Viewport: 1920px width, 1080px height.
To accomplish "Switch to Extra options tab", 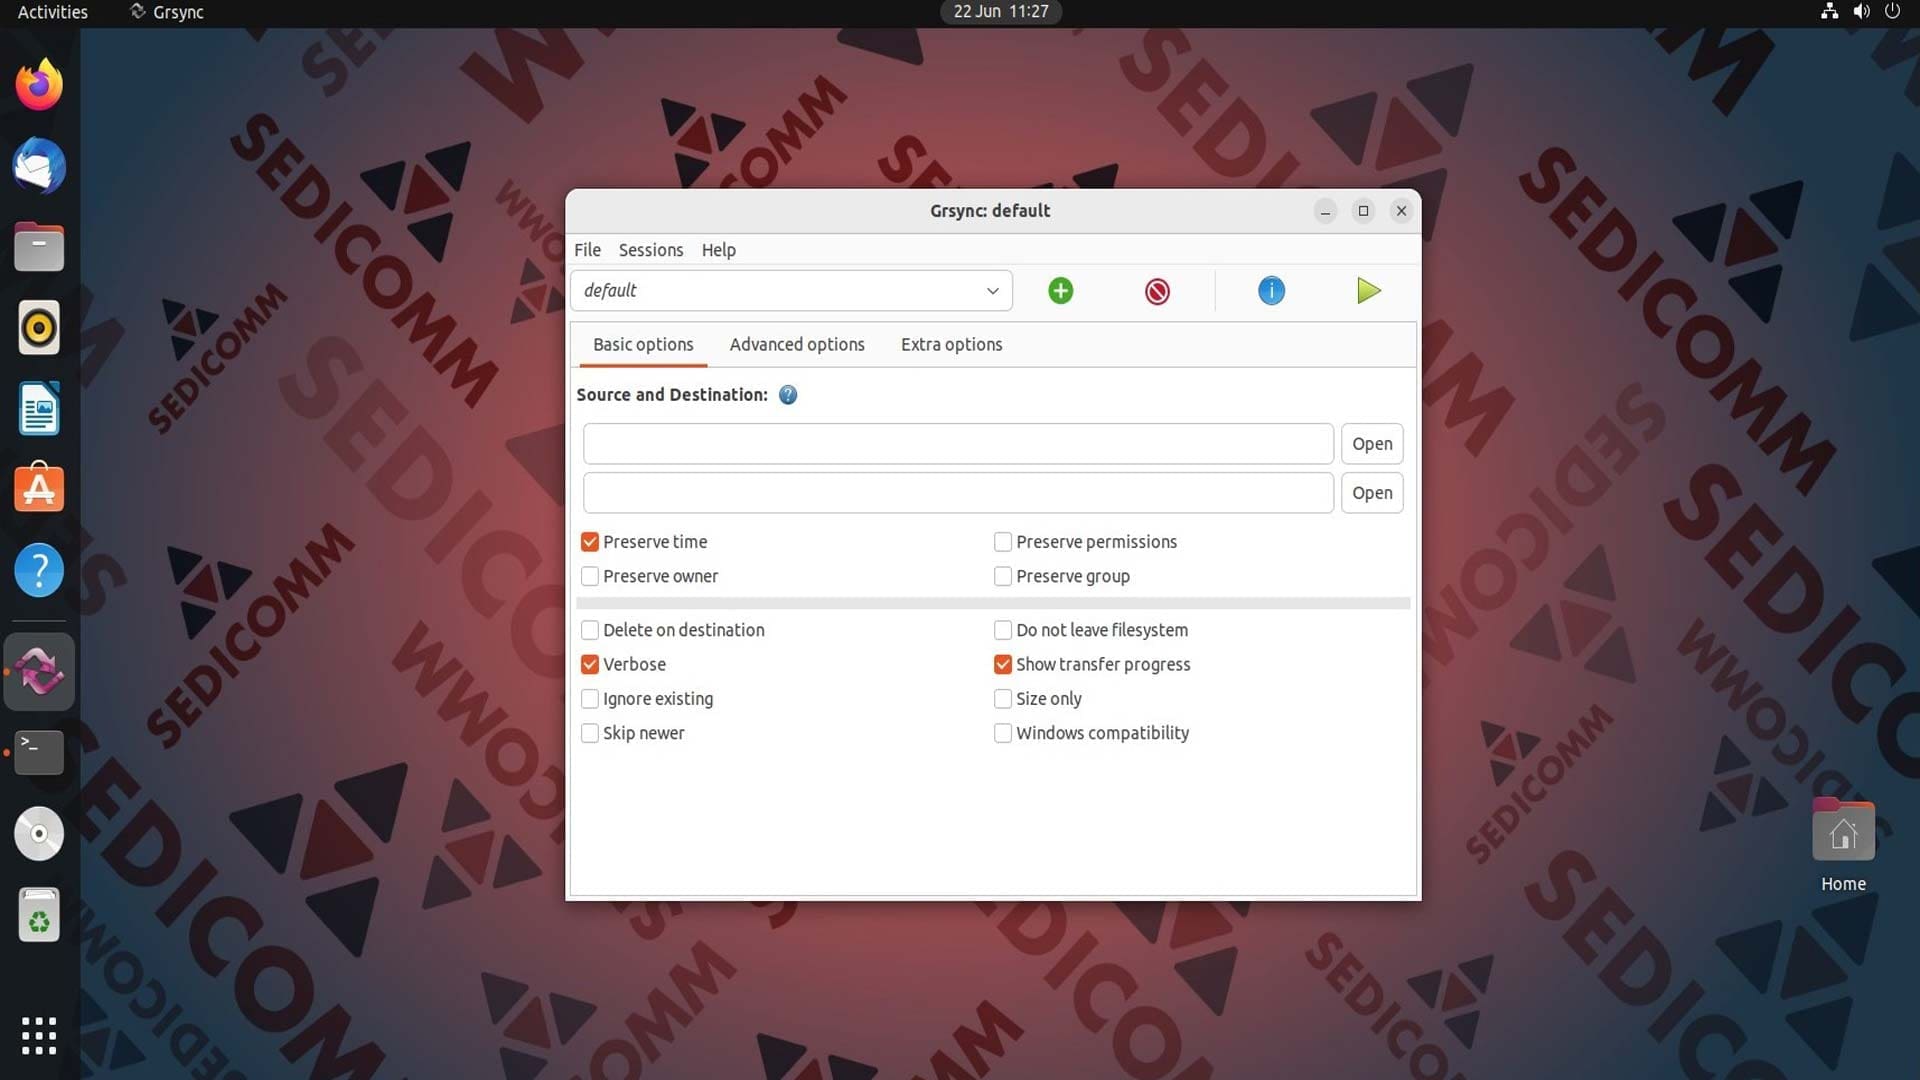I will click(951, 345).
